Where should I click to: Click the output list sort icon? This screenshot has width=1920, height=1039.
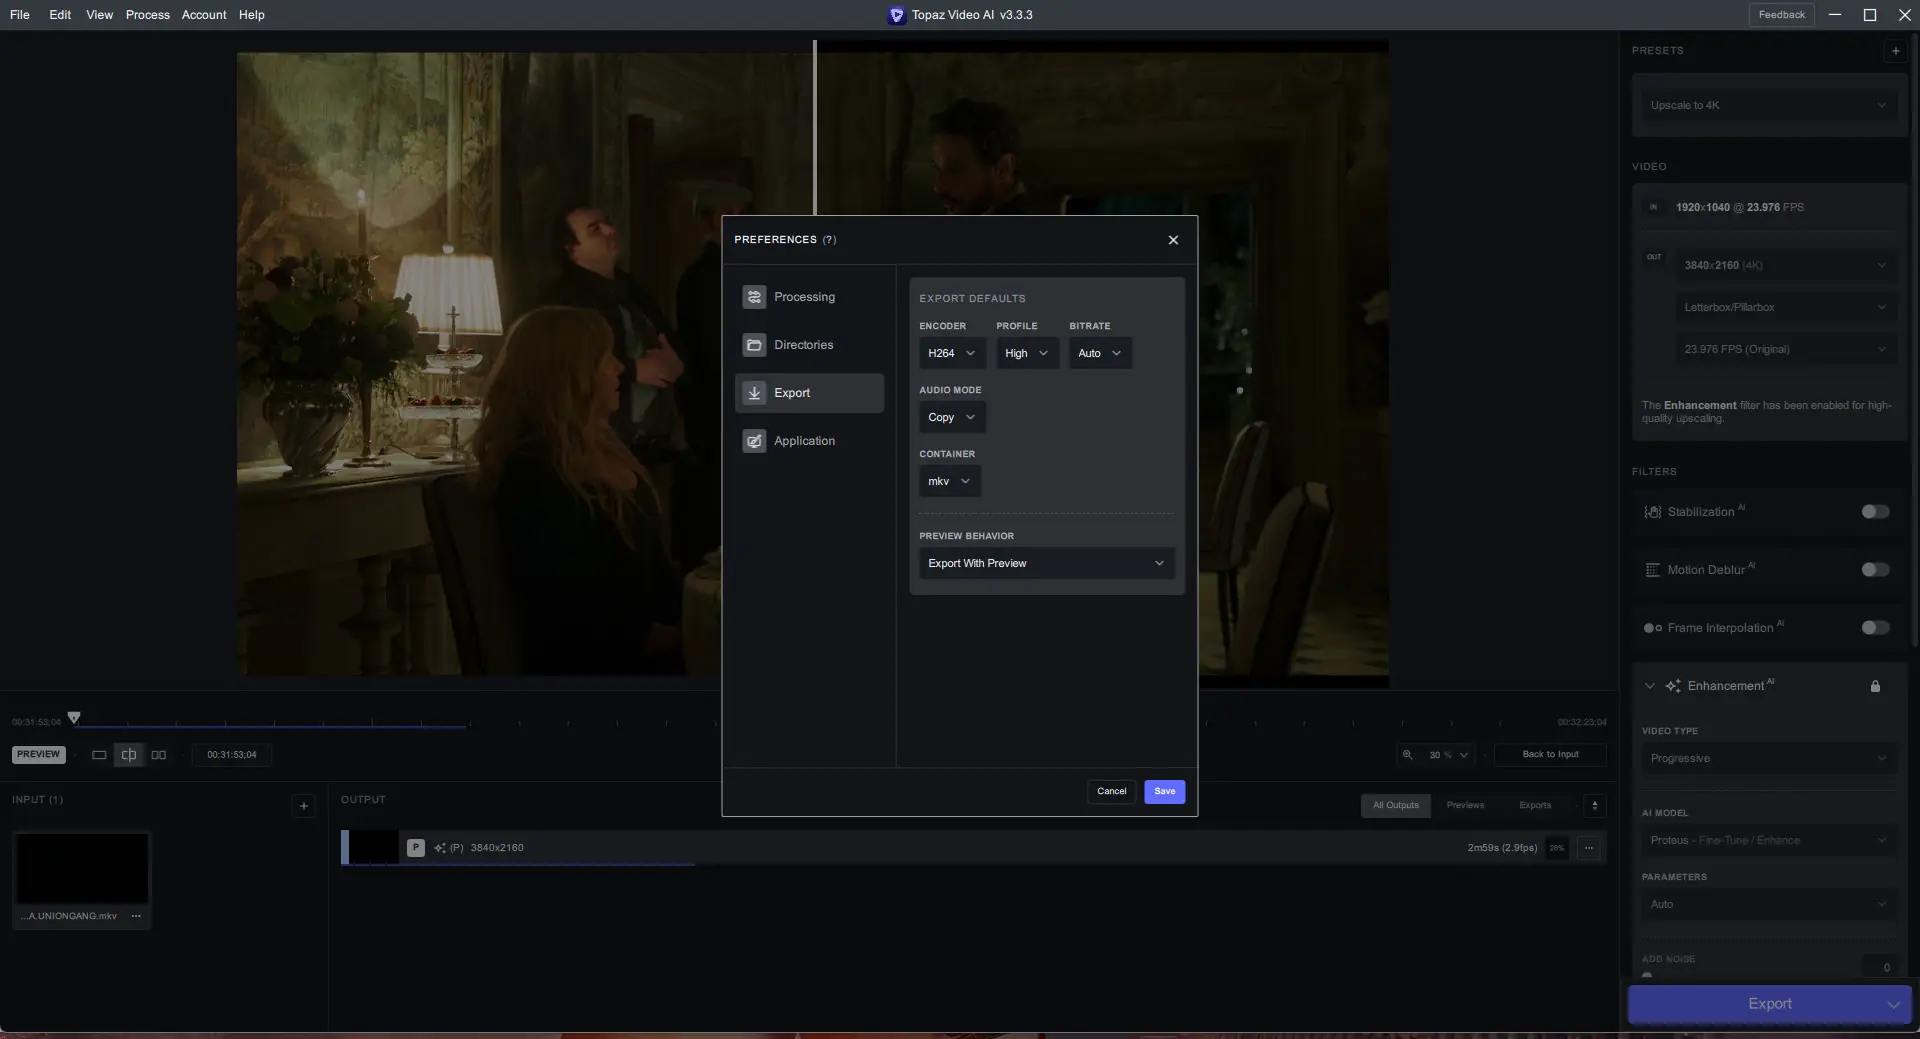point(1595,806)
